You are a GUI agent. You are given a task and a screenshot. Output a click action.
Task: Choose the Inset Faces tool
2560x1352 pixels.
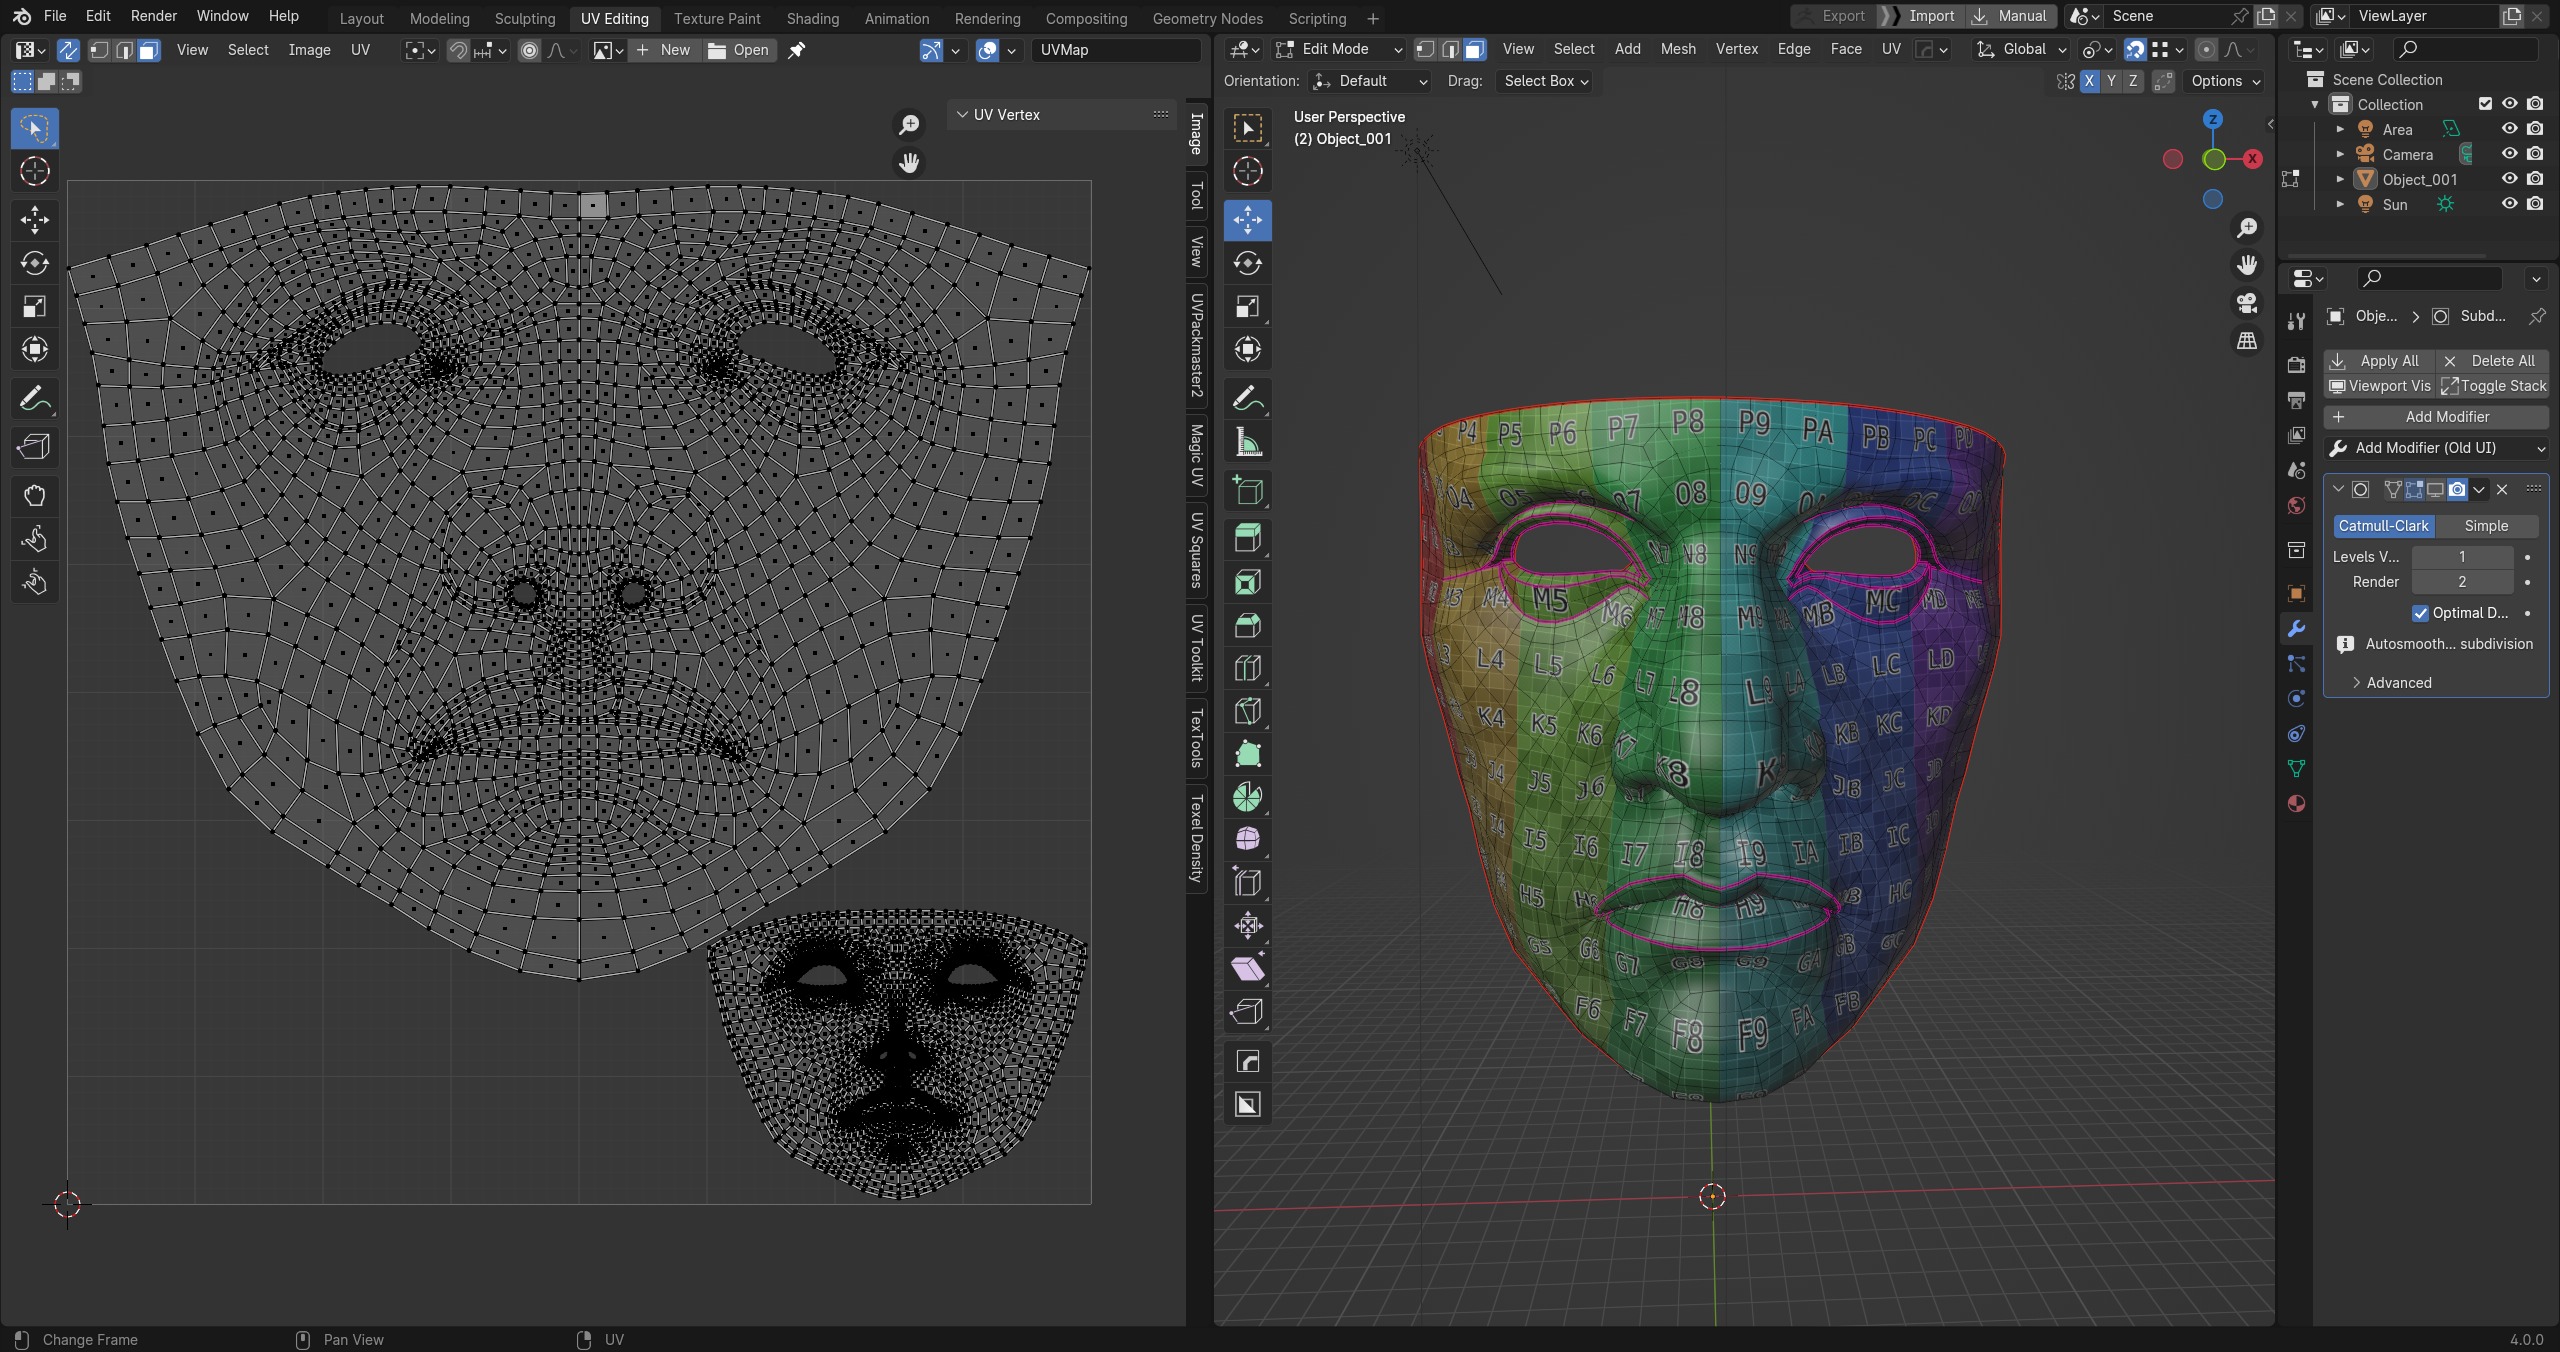[x=1248, y=582]
